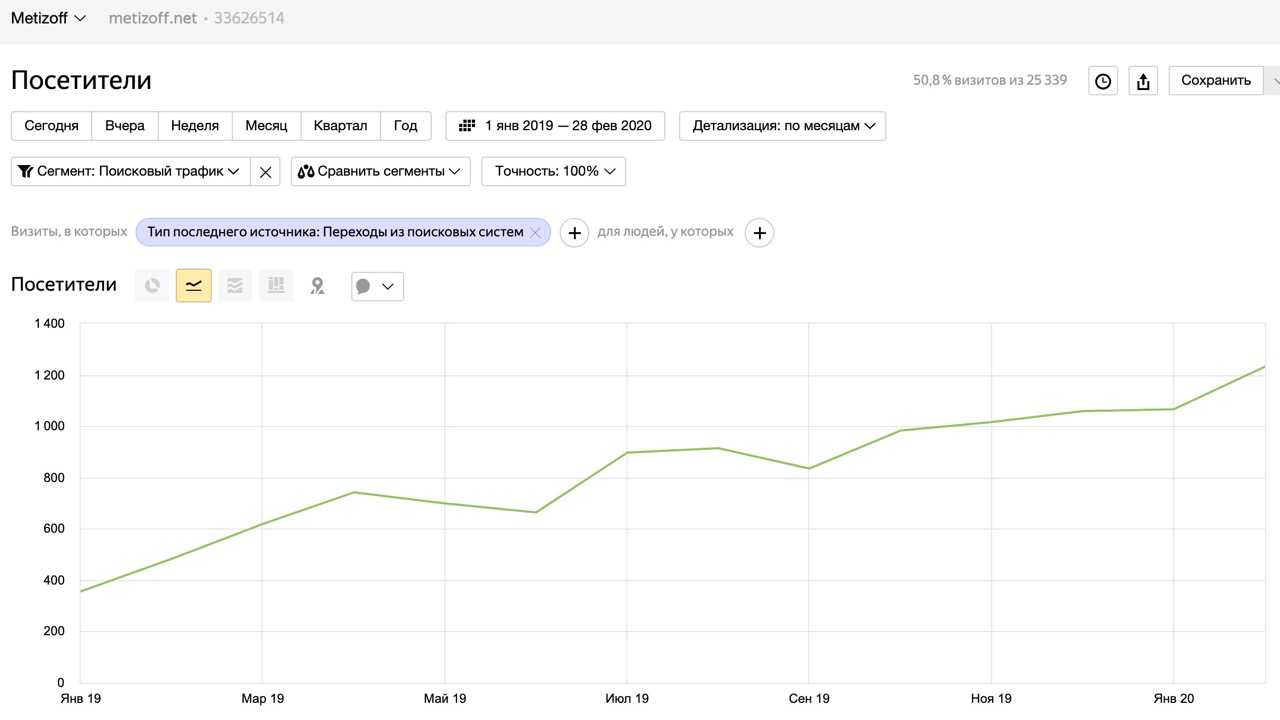Click the Save button
The width and height of the screenshot is (1280, 720).
1215,81
